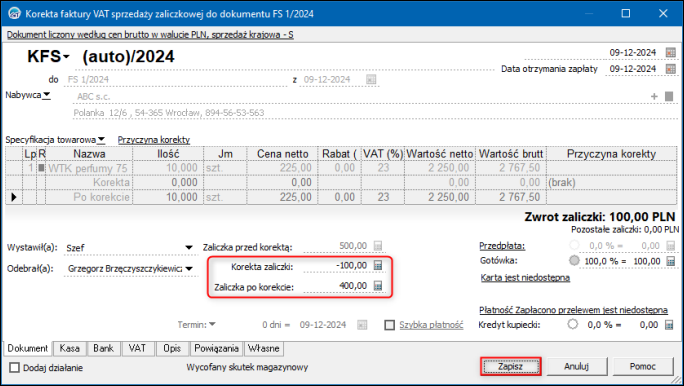Expand KFS document type dropdown

coord(66,57)
